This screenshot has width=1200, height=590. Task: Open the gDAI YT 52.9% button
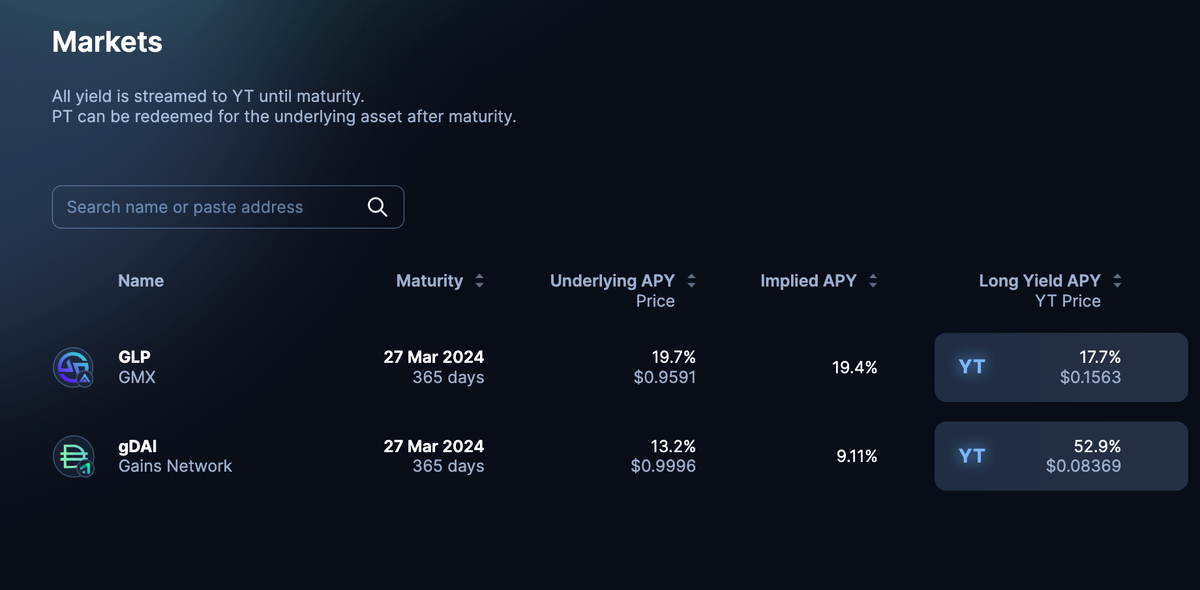click(x=1060, y=456)
